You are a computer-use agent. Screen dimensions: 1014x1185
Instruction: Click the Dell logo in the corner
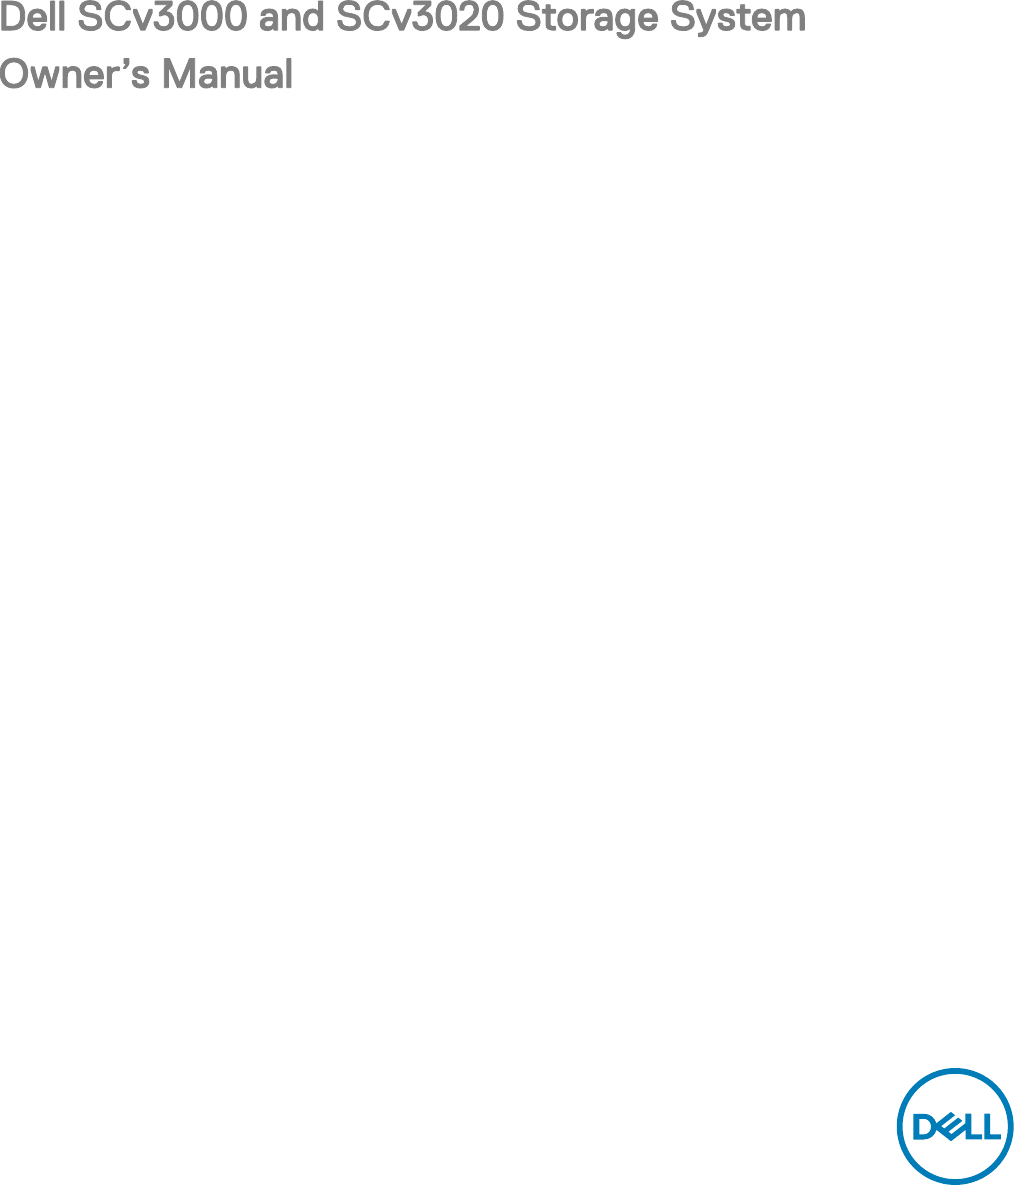[x=955, y=1126]
